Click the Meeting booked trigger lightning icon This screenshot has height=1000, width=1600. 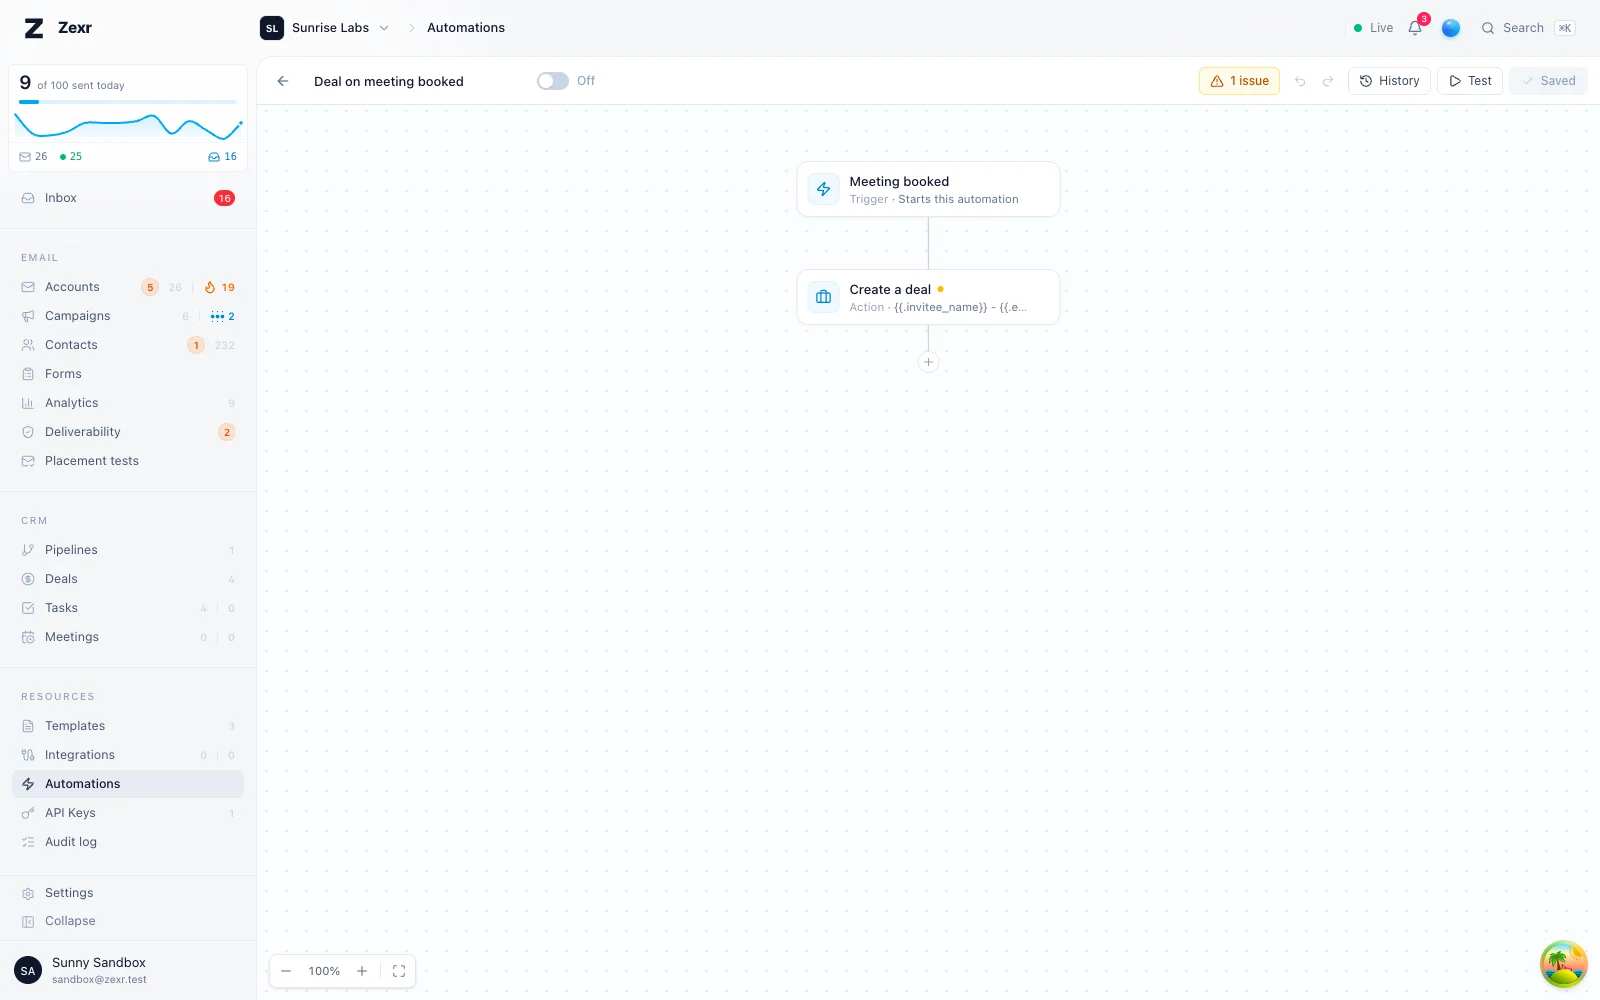tap(823, 189)
